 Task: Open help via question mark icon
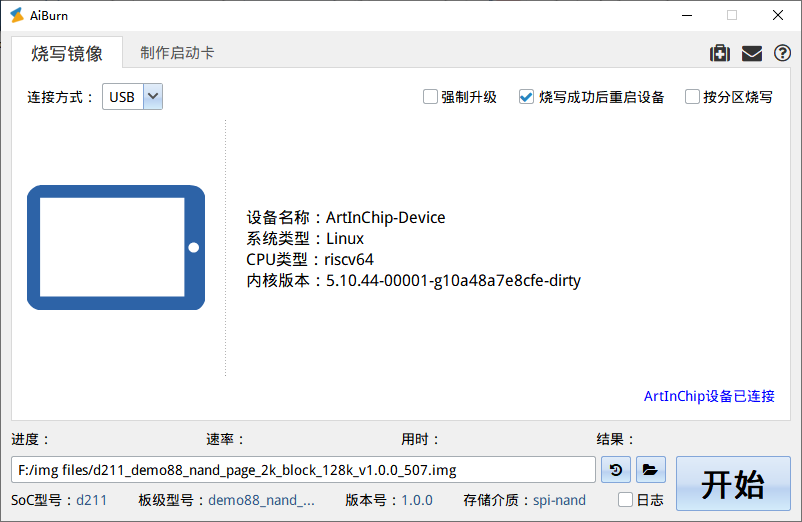point(782,53)
